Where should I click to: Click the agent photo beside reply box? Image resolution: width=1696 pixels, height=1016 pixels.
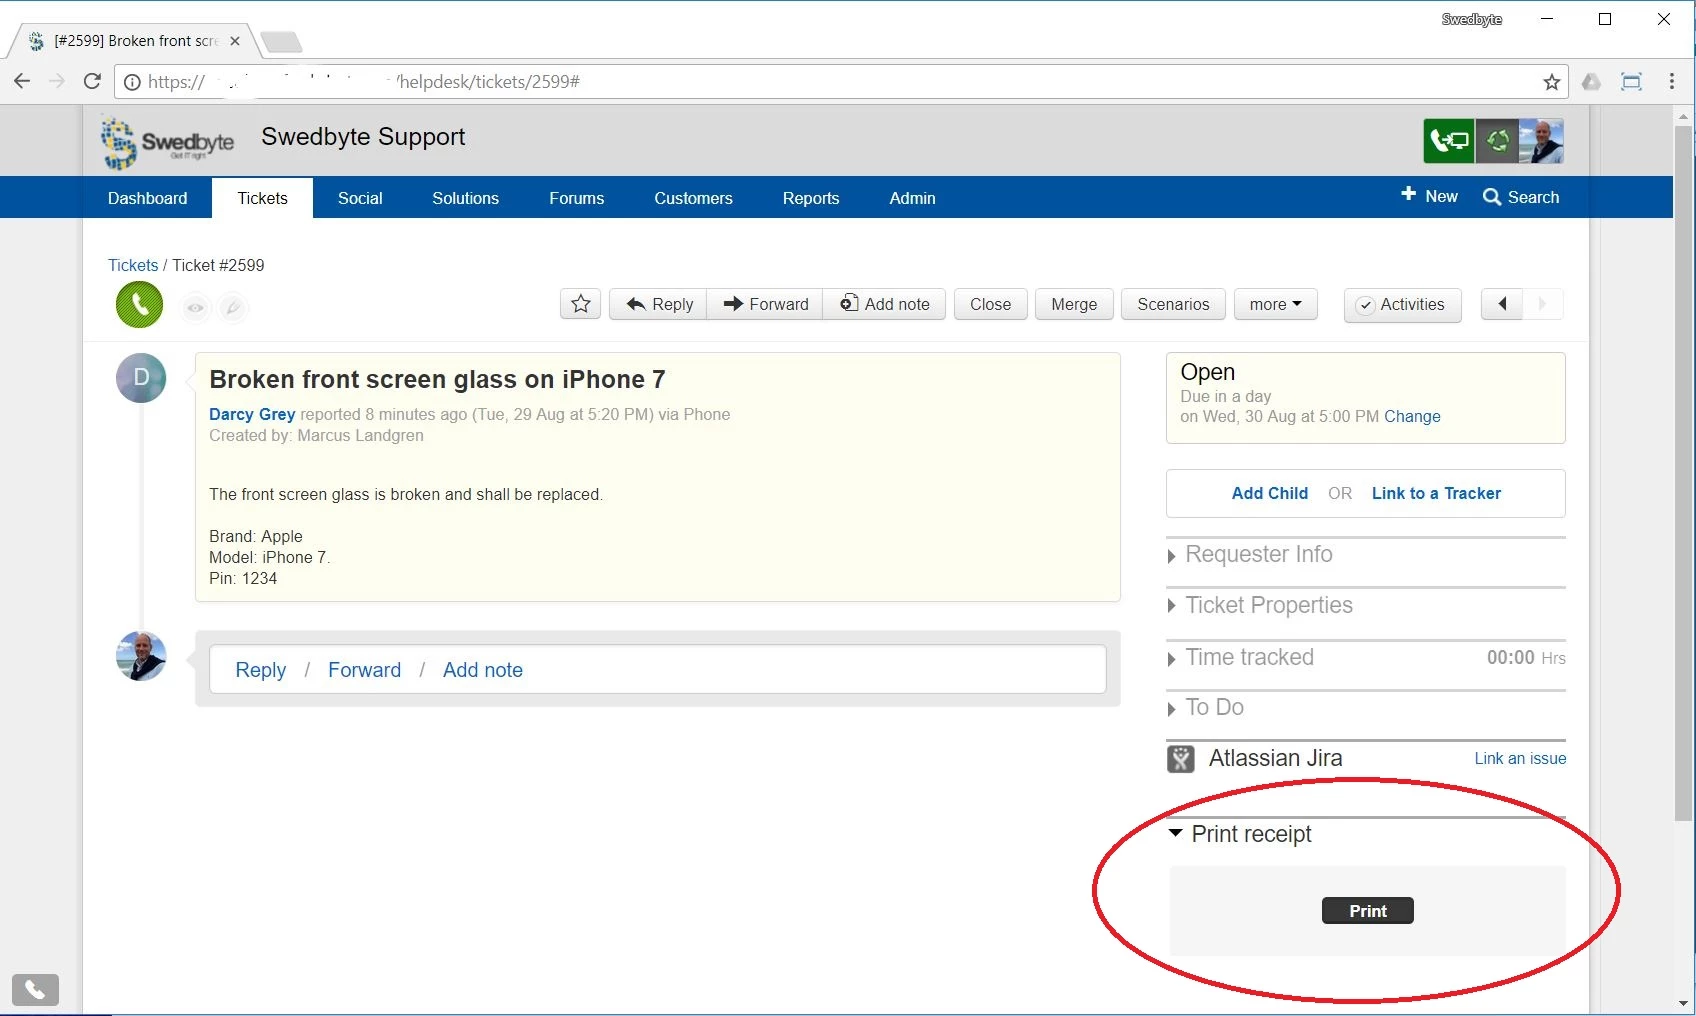pos(141,656)
